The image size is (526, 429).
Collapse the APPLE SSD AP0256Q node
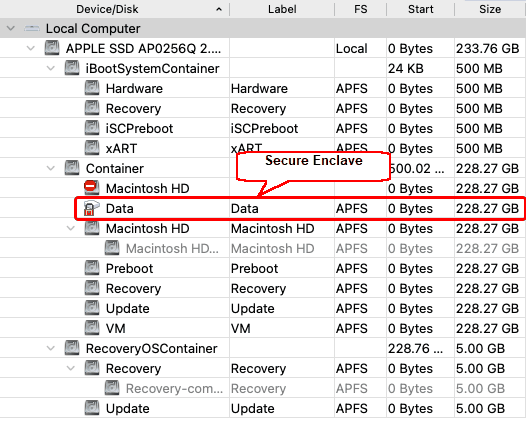pos(31,48)
